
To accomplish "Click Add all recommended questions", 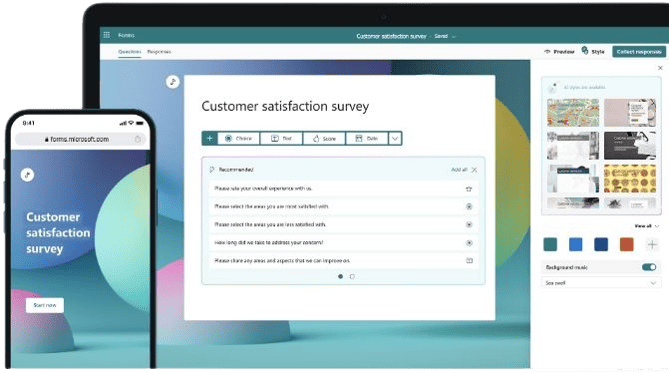I will (x=459, y=169).
